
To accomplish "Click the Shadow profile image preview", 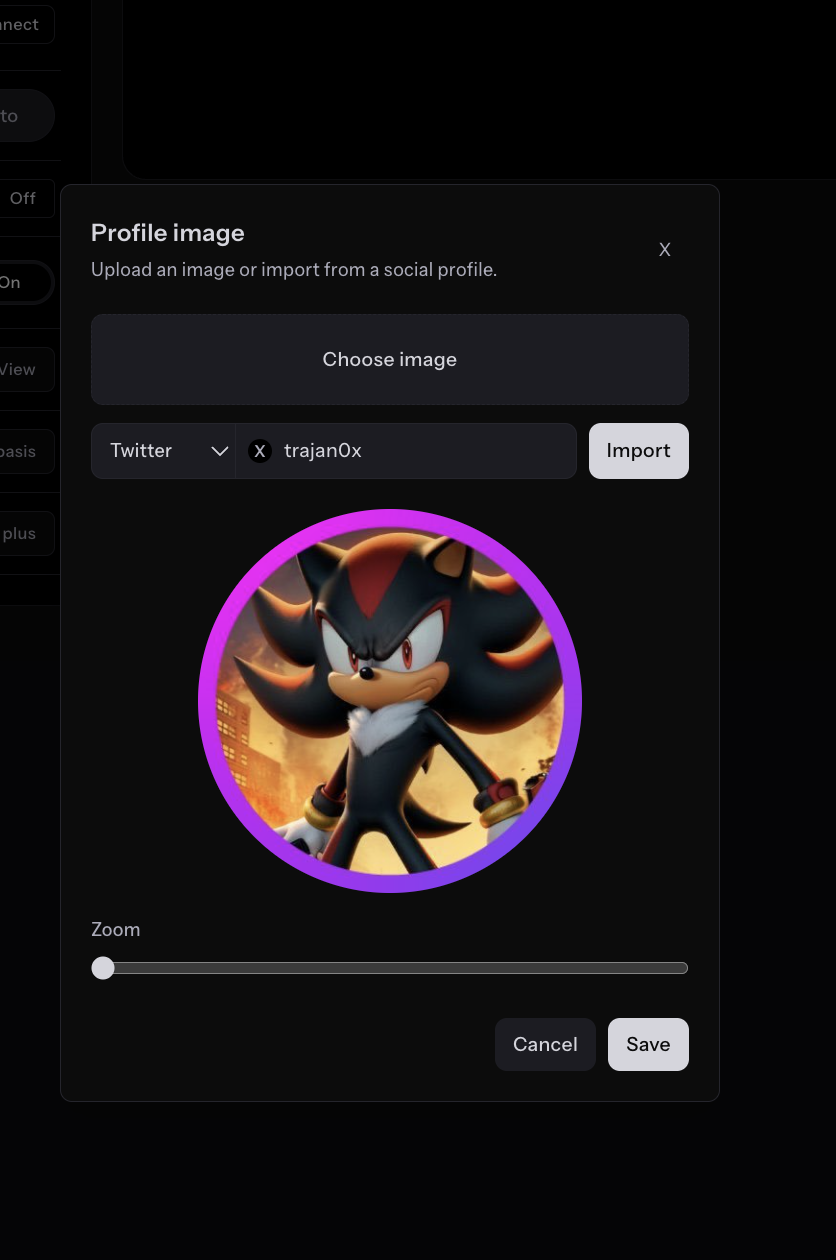I will click(x=390, y=700).
